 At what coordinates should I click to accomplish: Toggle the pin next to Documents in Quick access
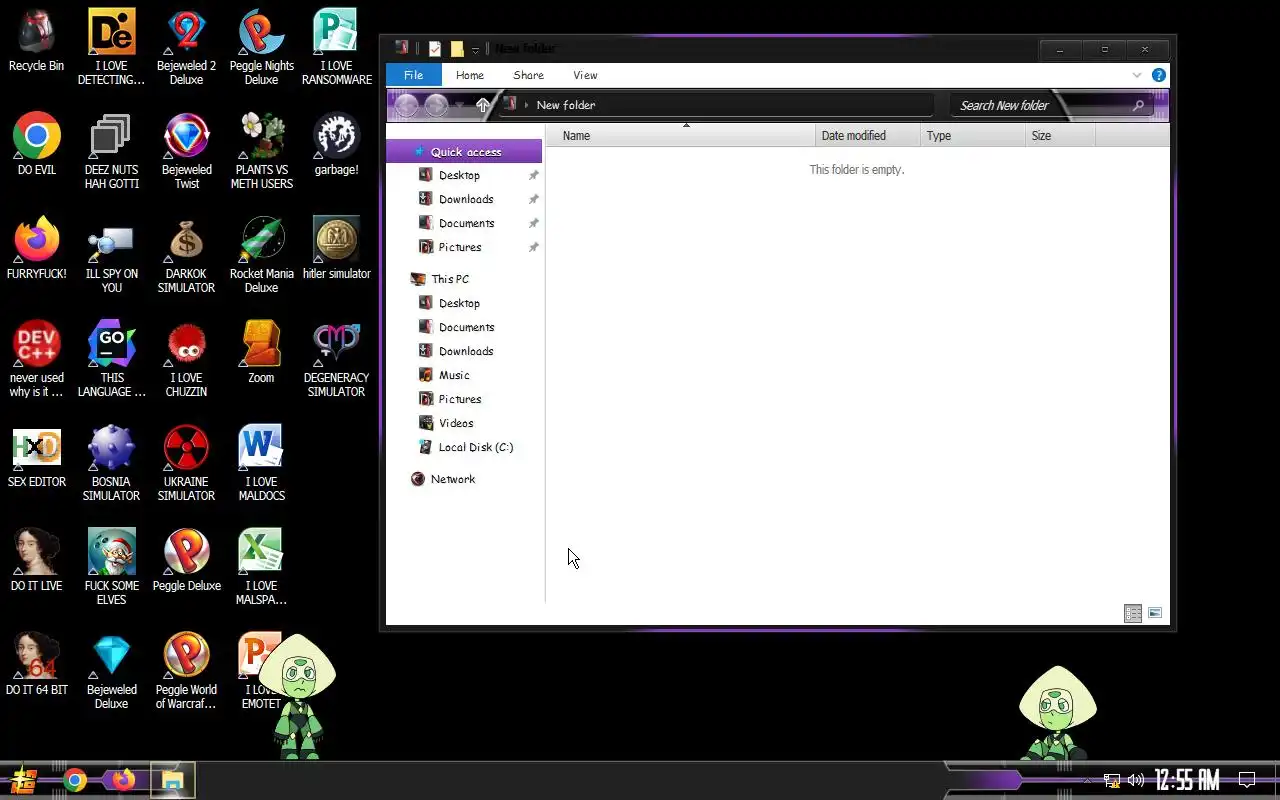[533, 223]
